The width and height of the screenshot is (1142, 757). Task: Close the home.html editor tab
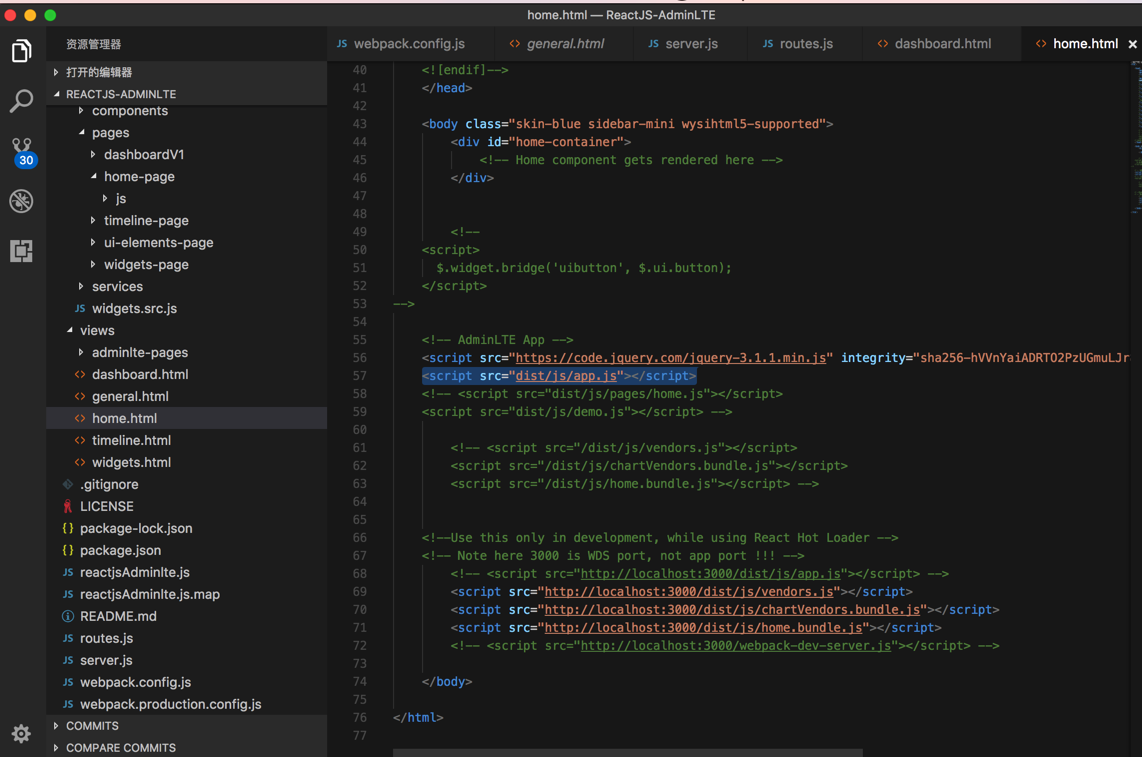[x=1132, y=44]
